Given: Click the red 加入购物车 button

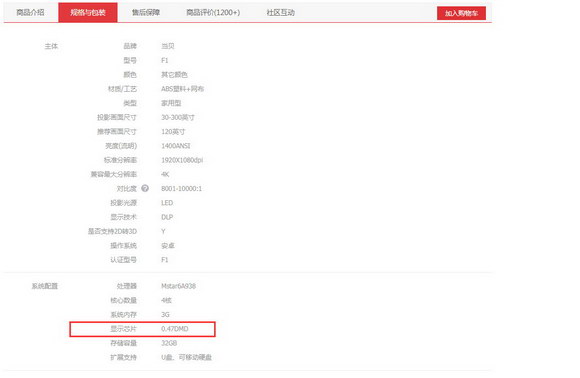Looking at the screenshot, I should (461, 13).
